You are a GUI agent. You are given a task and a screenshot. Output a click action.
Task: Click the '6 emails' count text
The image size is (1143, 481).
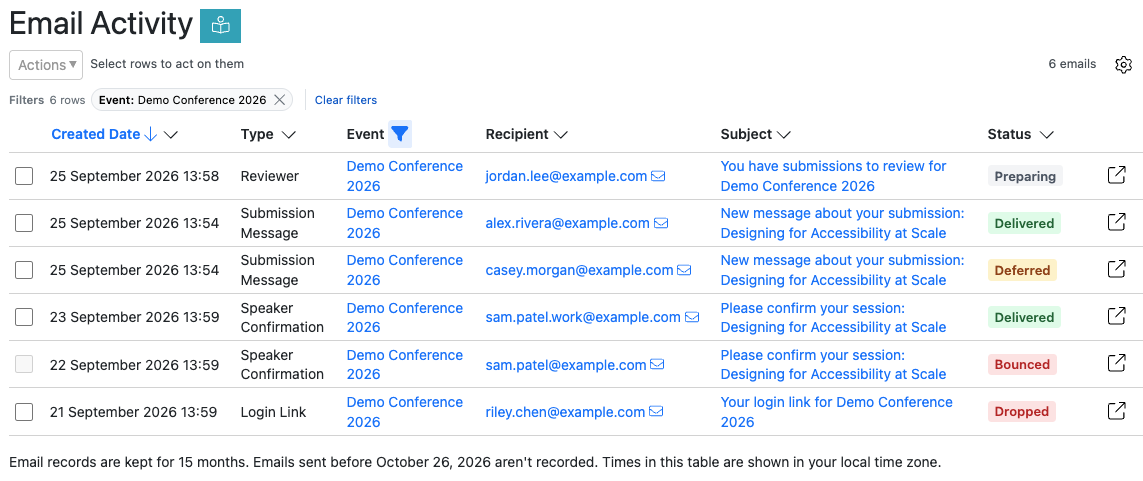coord(1072,64)
